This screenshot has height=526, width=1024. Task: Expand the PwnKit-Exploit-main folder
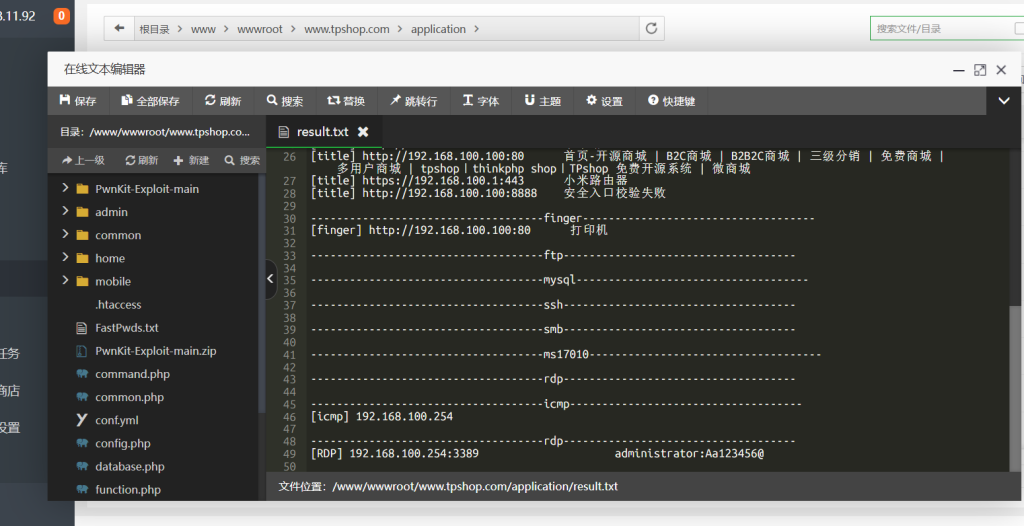coord(66,188)
